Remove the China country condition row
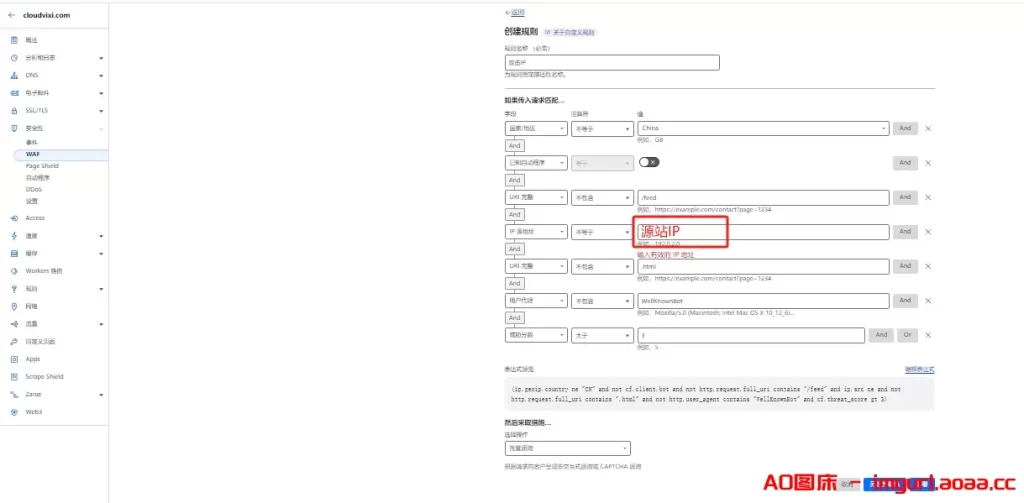This screenshot has height=503, width=1024. (x=928, y=129)
